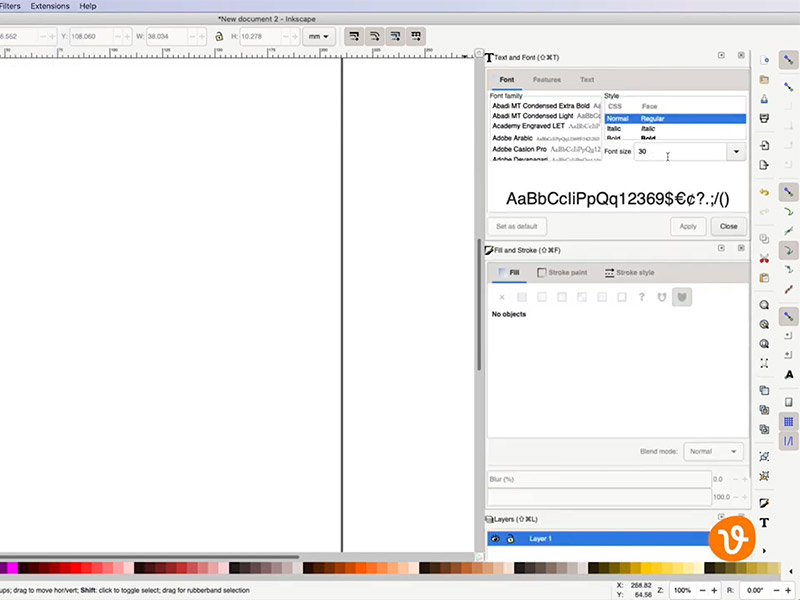800x600 pixels.
Task: Open Fill and Stroke dialog from commands bar
Action: click(764, 503)
